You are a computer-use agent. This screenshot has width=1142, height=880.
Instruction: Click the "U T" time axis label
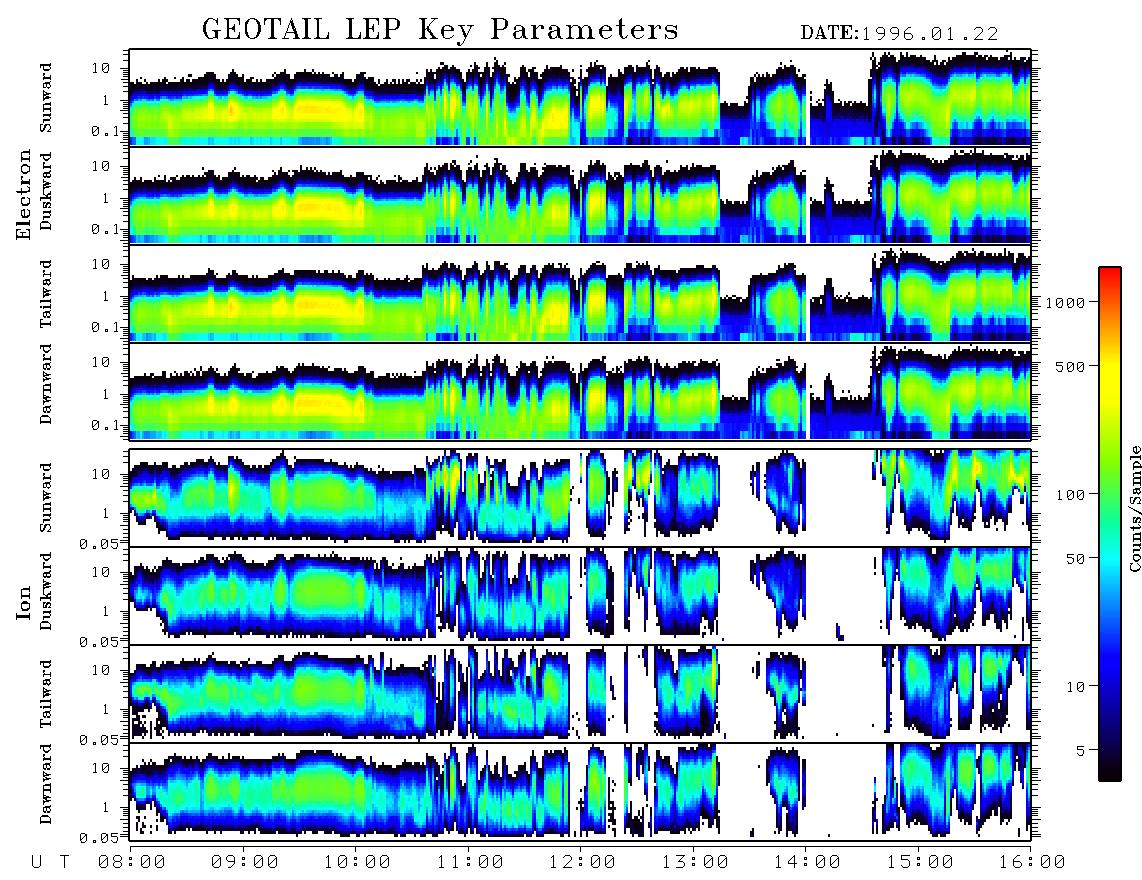(50, 863)
